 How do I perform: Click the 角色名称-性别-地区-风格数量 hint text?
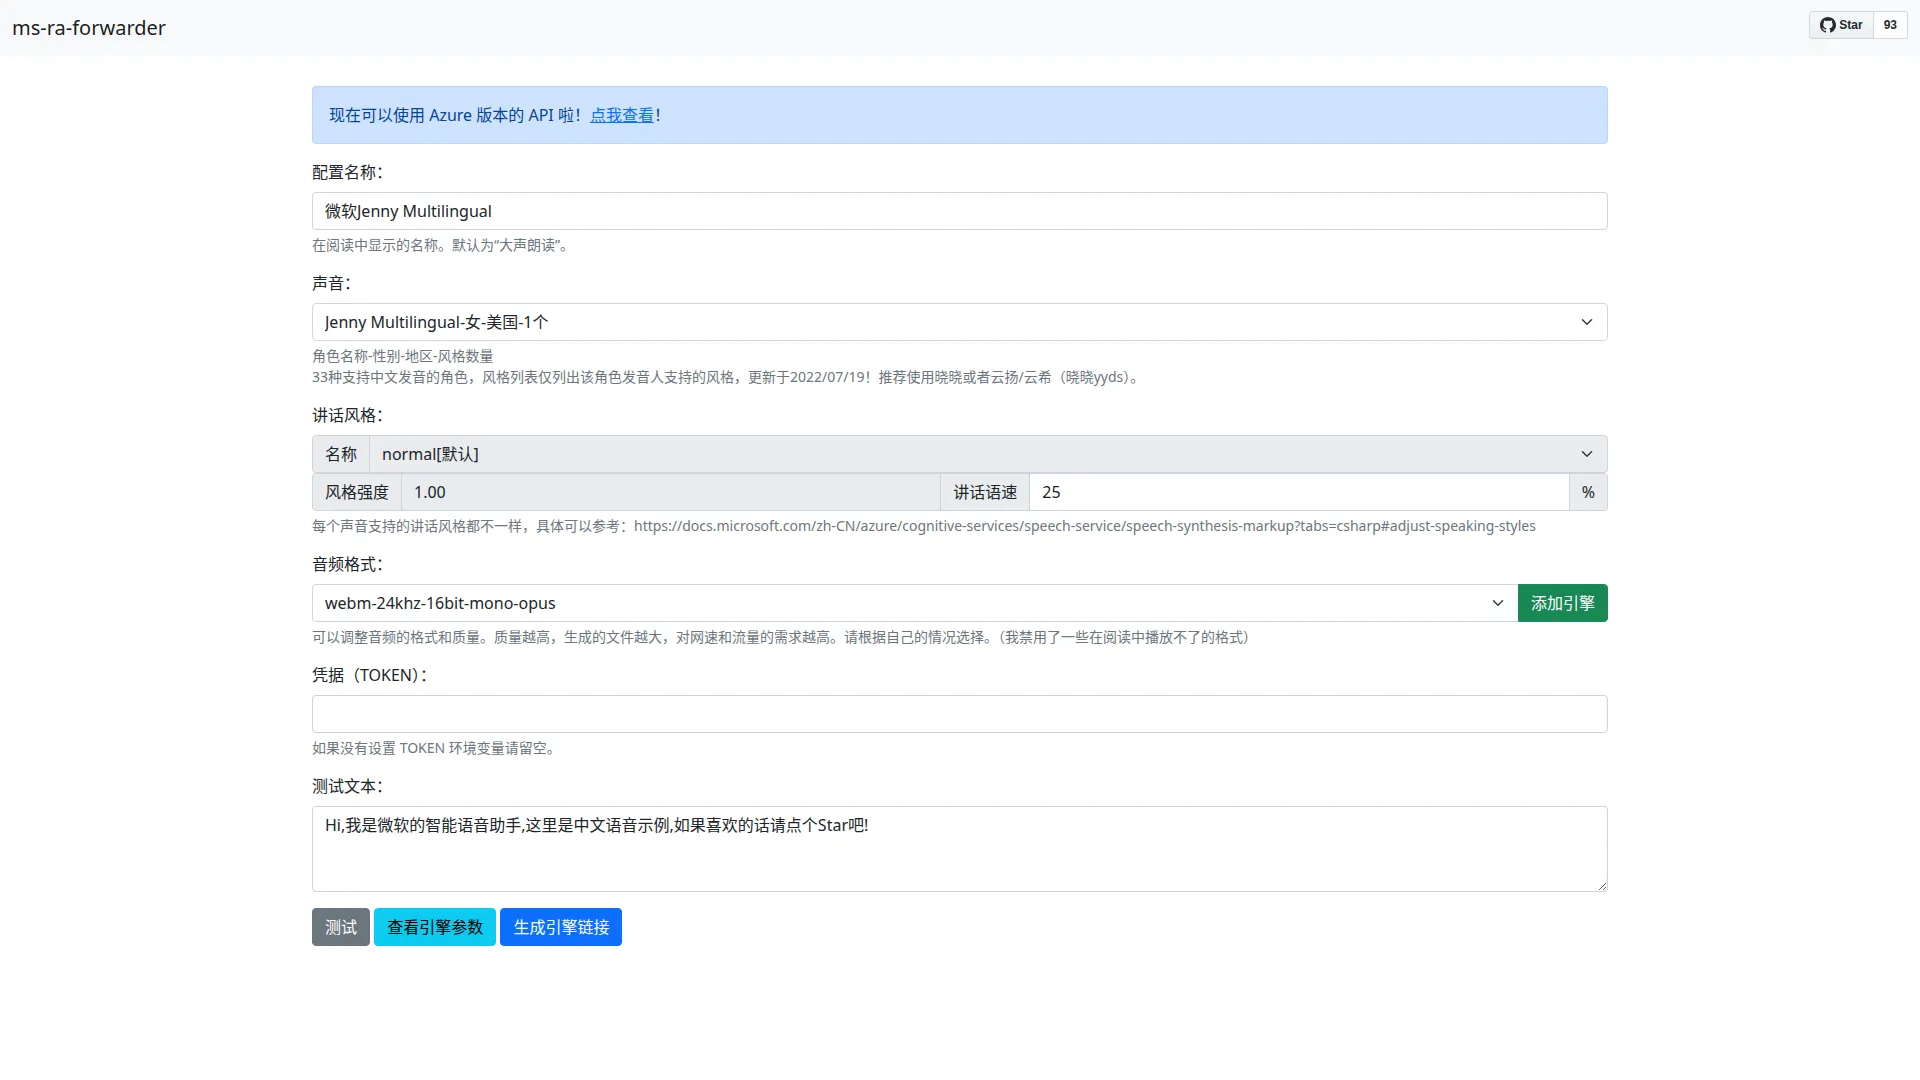click(403, 356)
